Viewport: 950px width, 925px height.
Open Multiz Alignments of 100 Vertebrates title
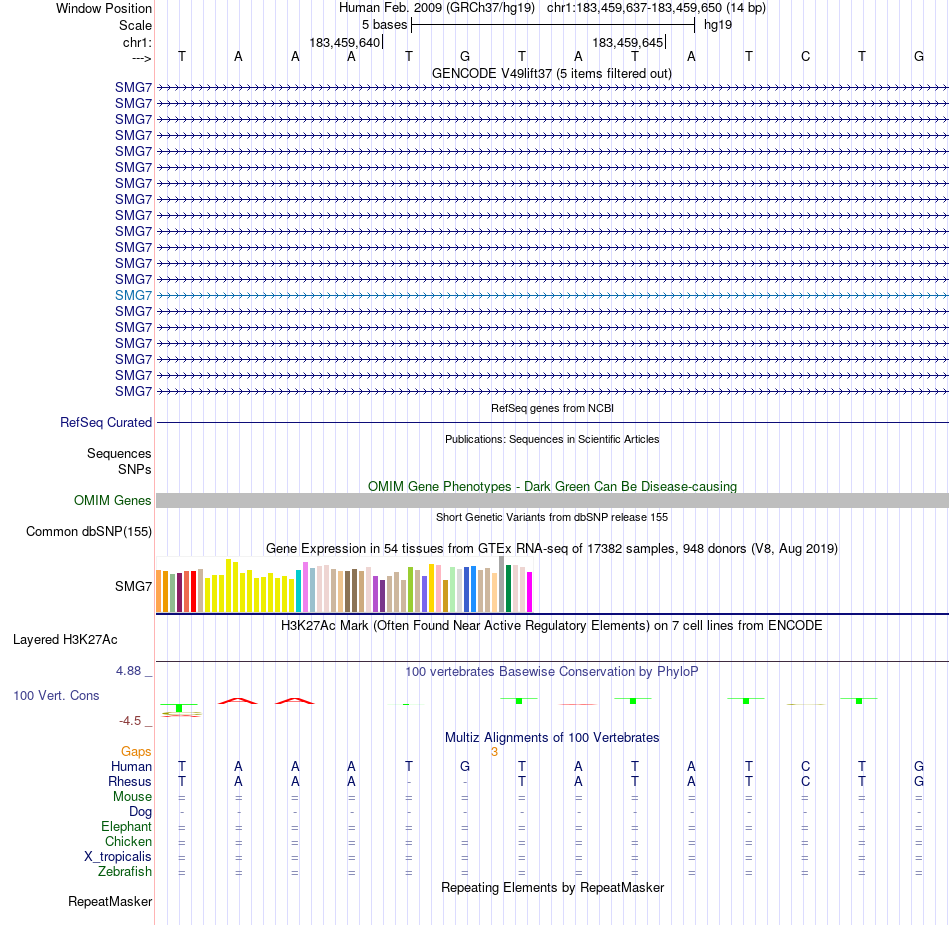552,737
